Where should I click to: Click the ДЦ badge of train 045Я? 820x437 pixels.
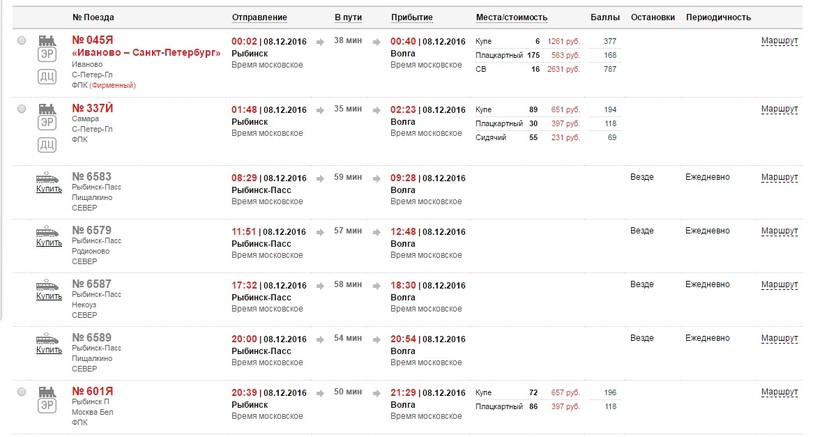pyautogui.click(x=47, y=78)
